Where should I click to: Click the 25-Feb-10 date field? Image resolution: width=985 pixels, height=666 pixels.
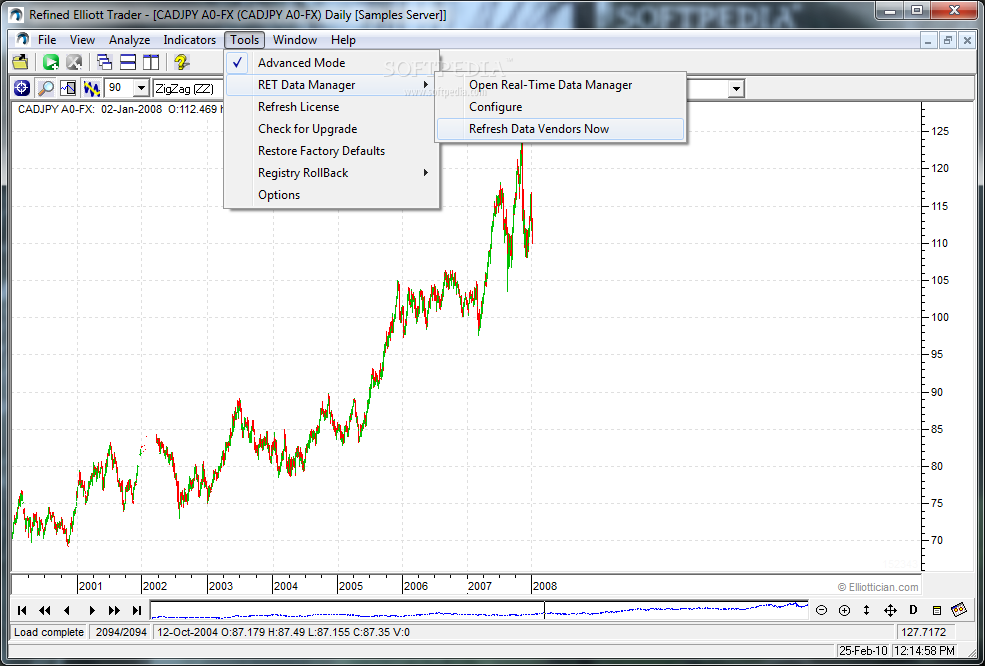863,650
